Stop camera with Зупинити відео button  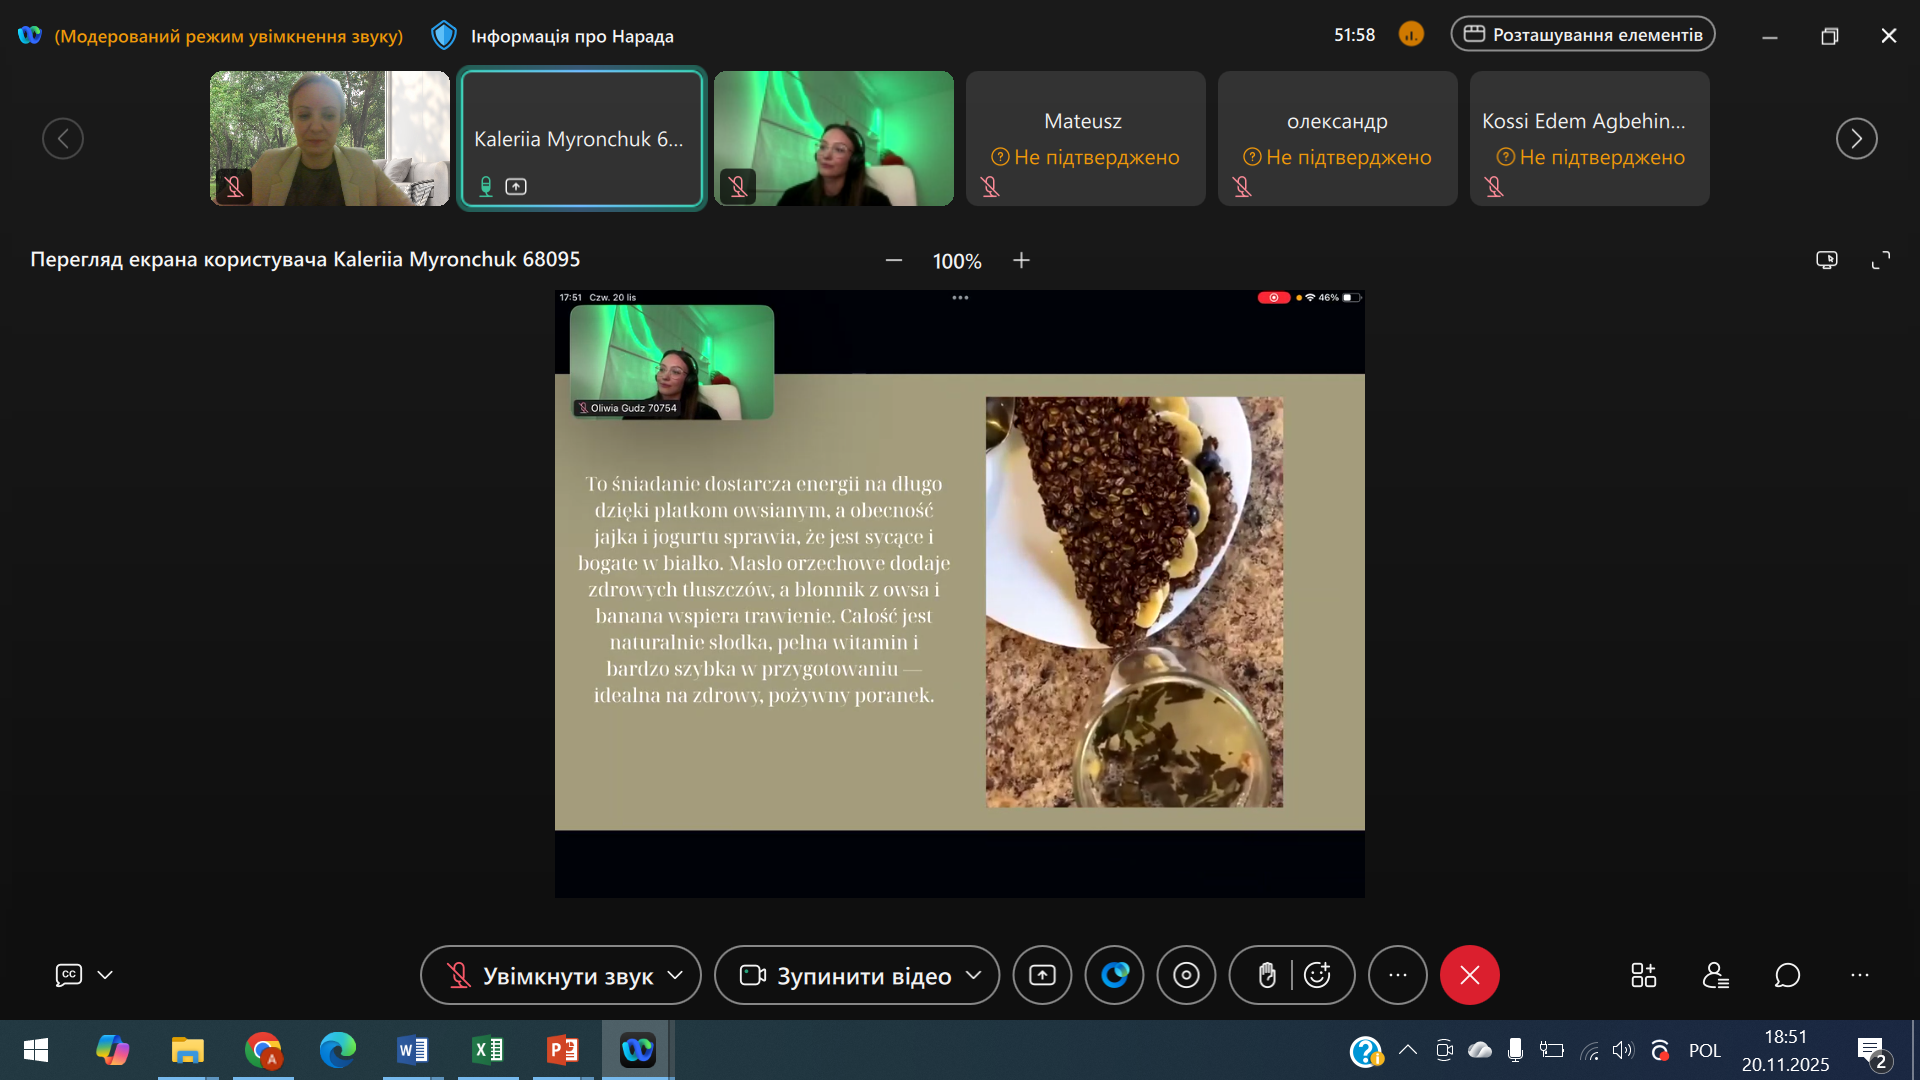pos(845,975)
